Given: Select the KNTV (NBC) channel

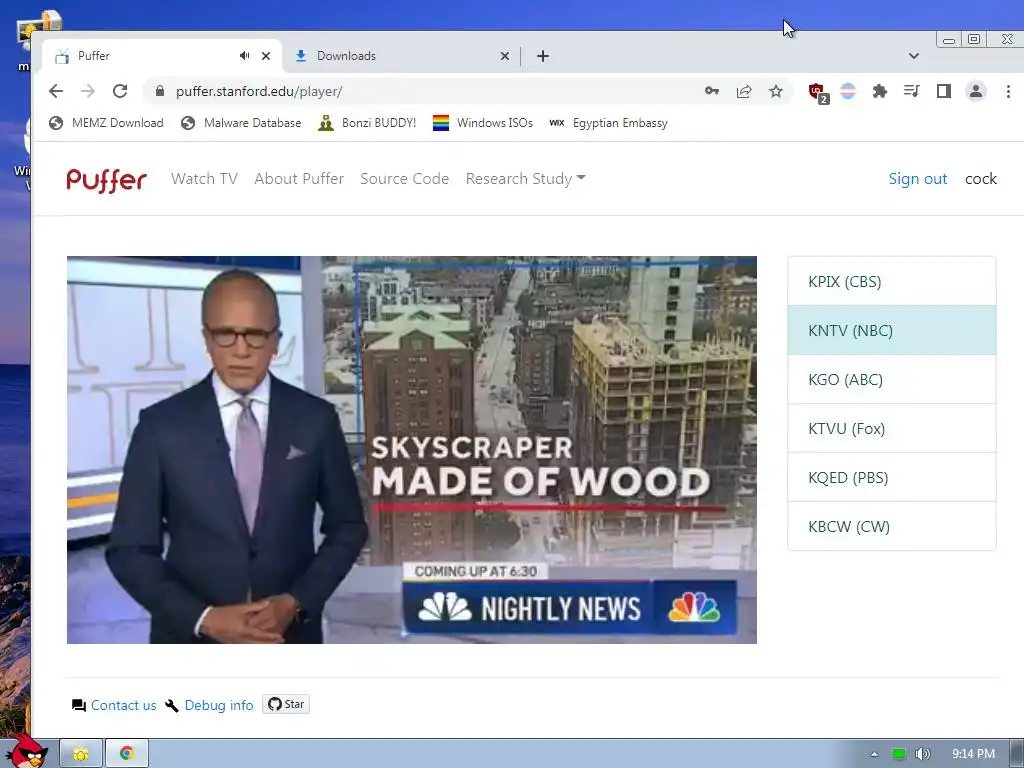Looking at the screenshot, I should (x=891, y=330).
